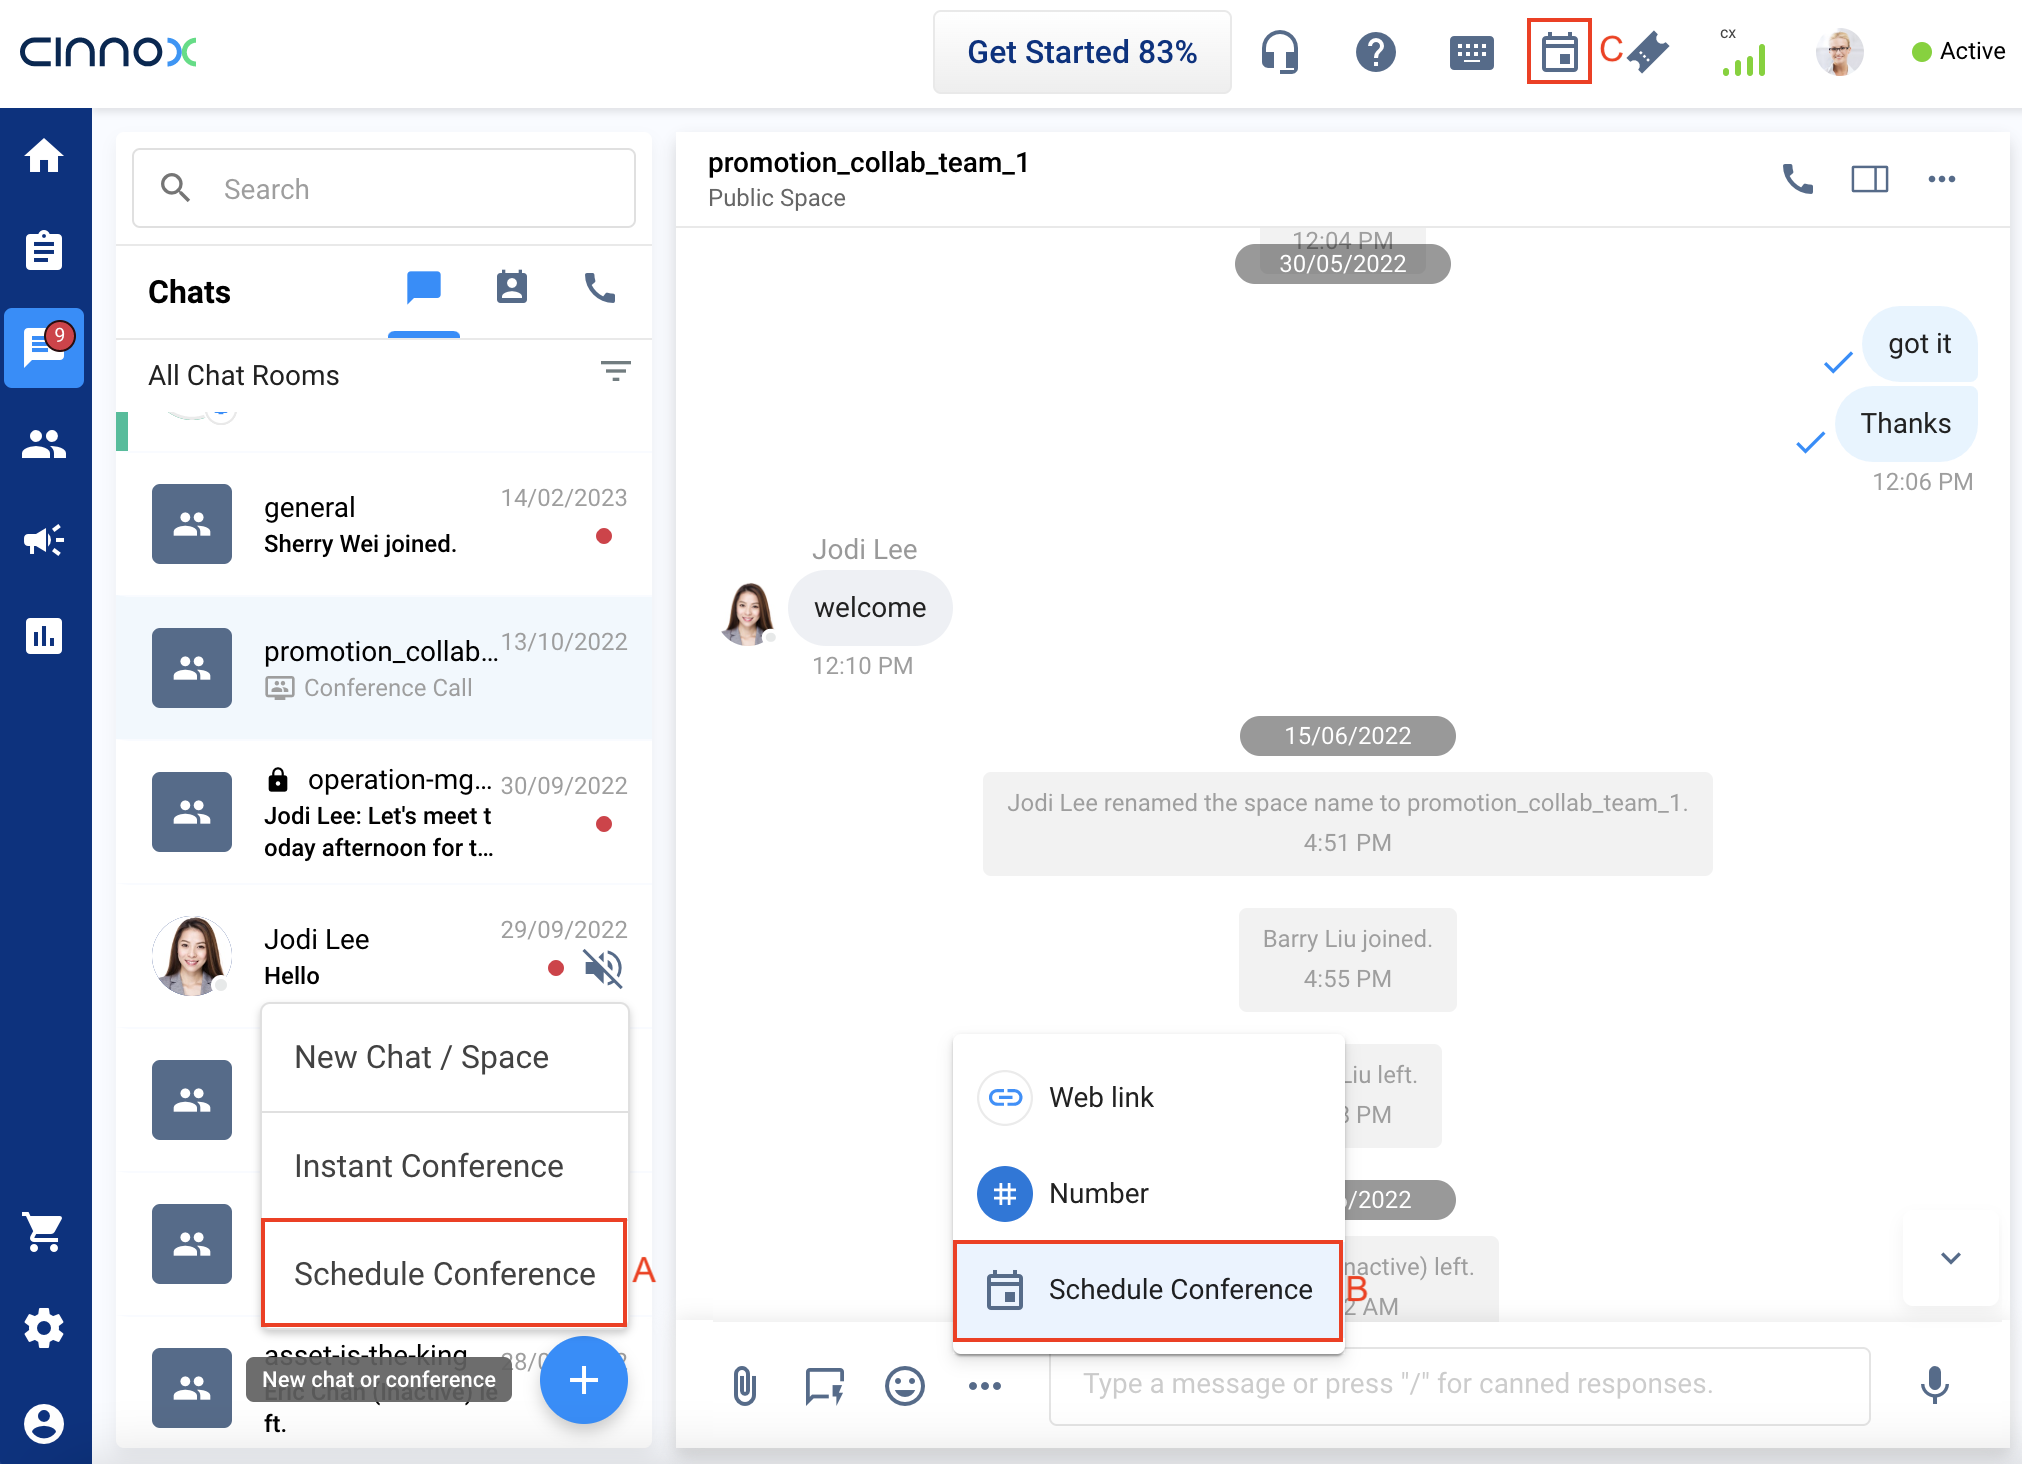Start a call with phone icon in chat header
This screenshot has width=2022, height=1464.
(x=1797, y=179)
